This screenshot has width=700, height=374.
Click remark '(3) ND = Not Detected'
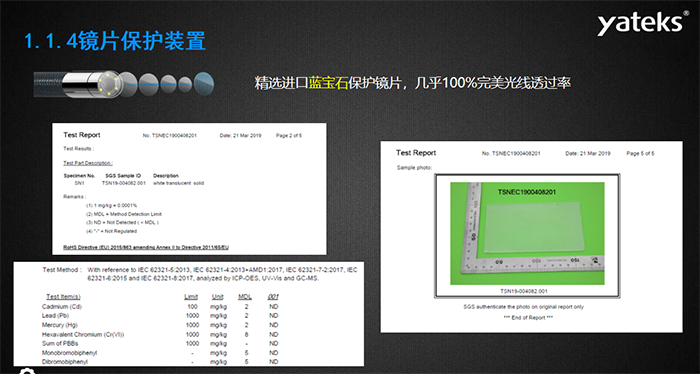(x=122, y=222)
